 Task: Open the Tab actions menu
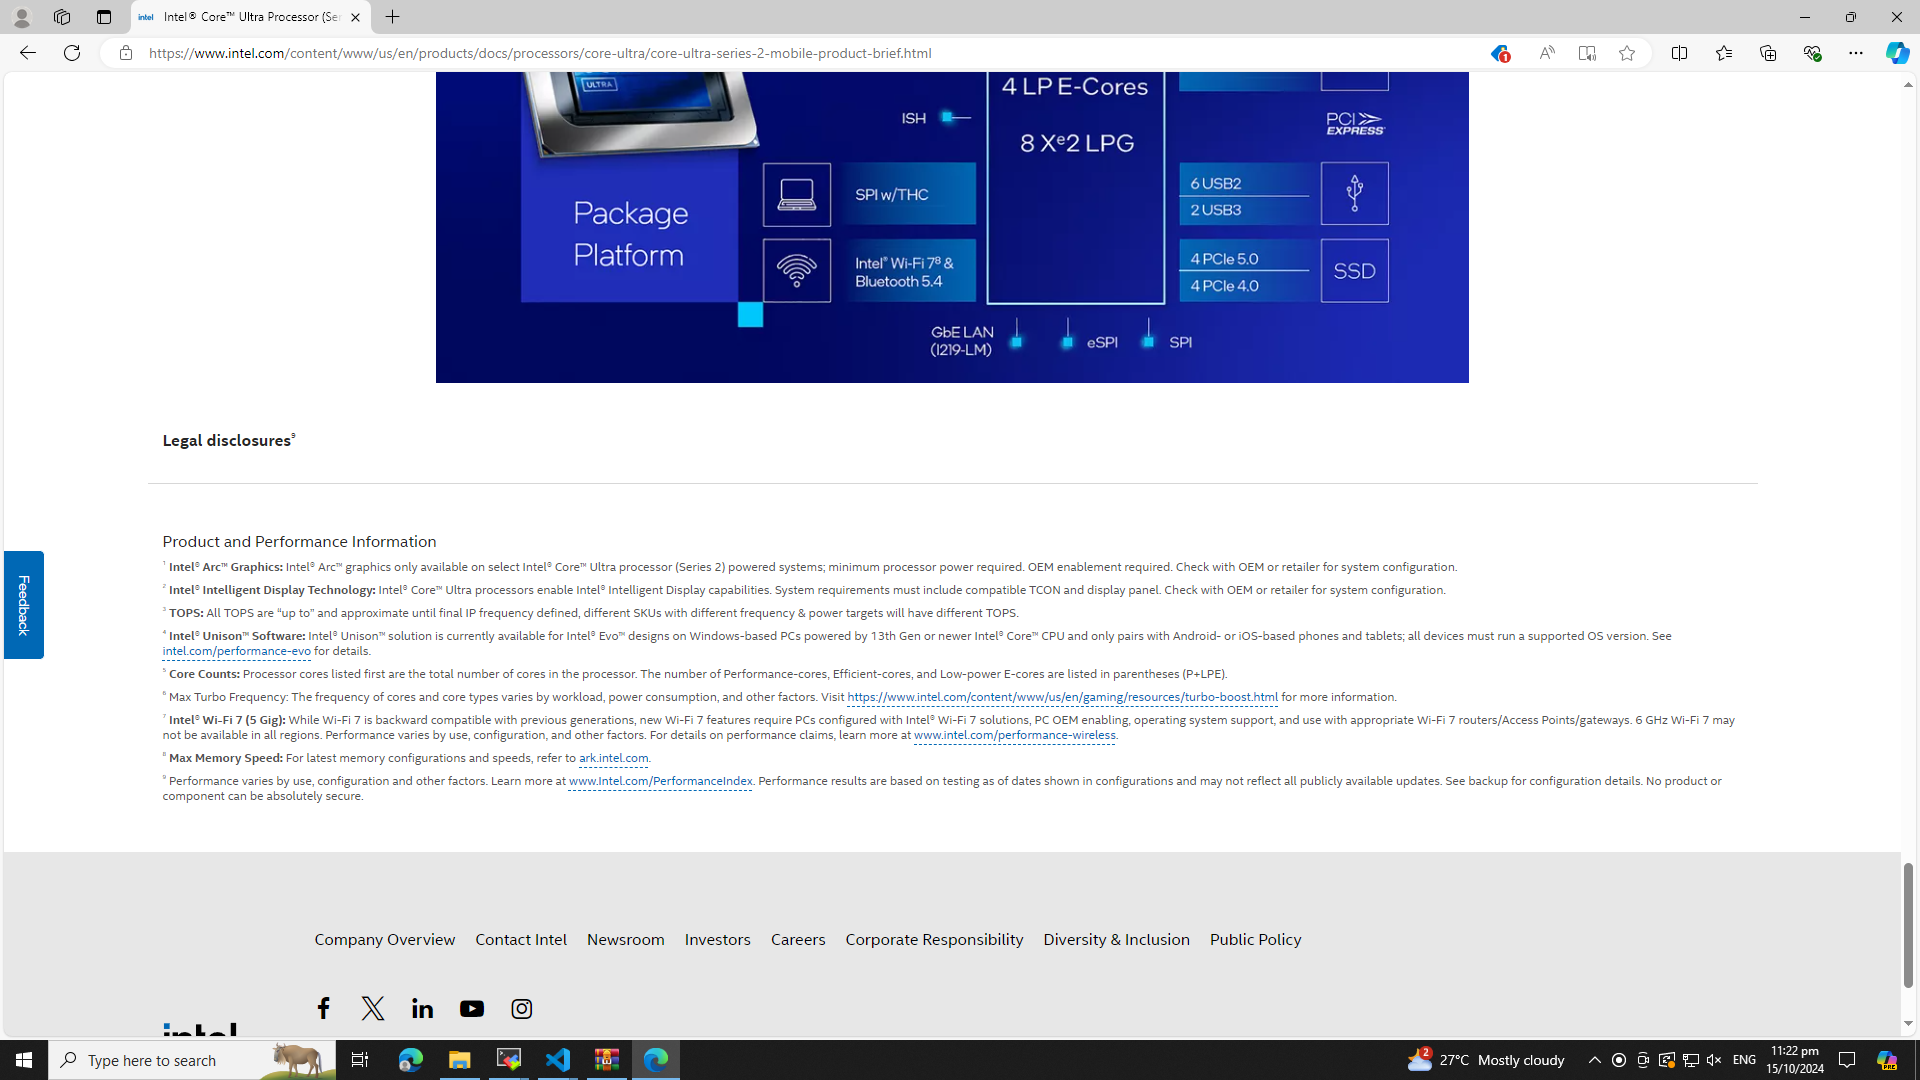pyautogui.click(x=103, y=17)
